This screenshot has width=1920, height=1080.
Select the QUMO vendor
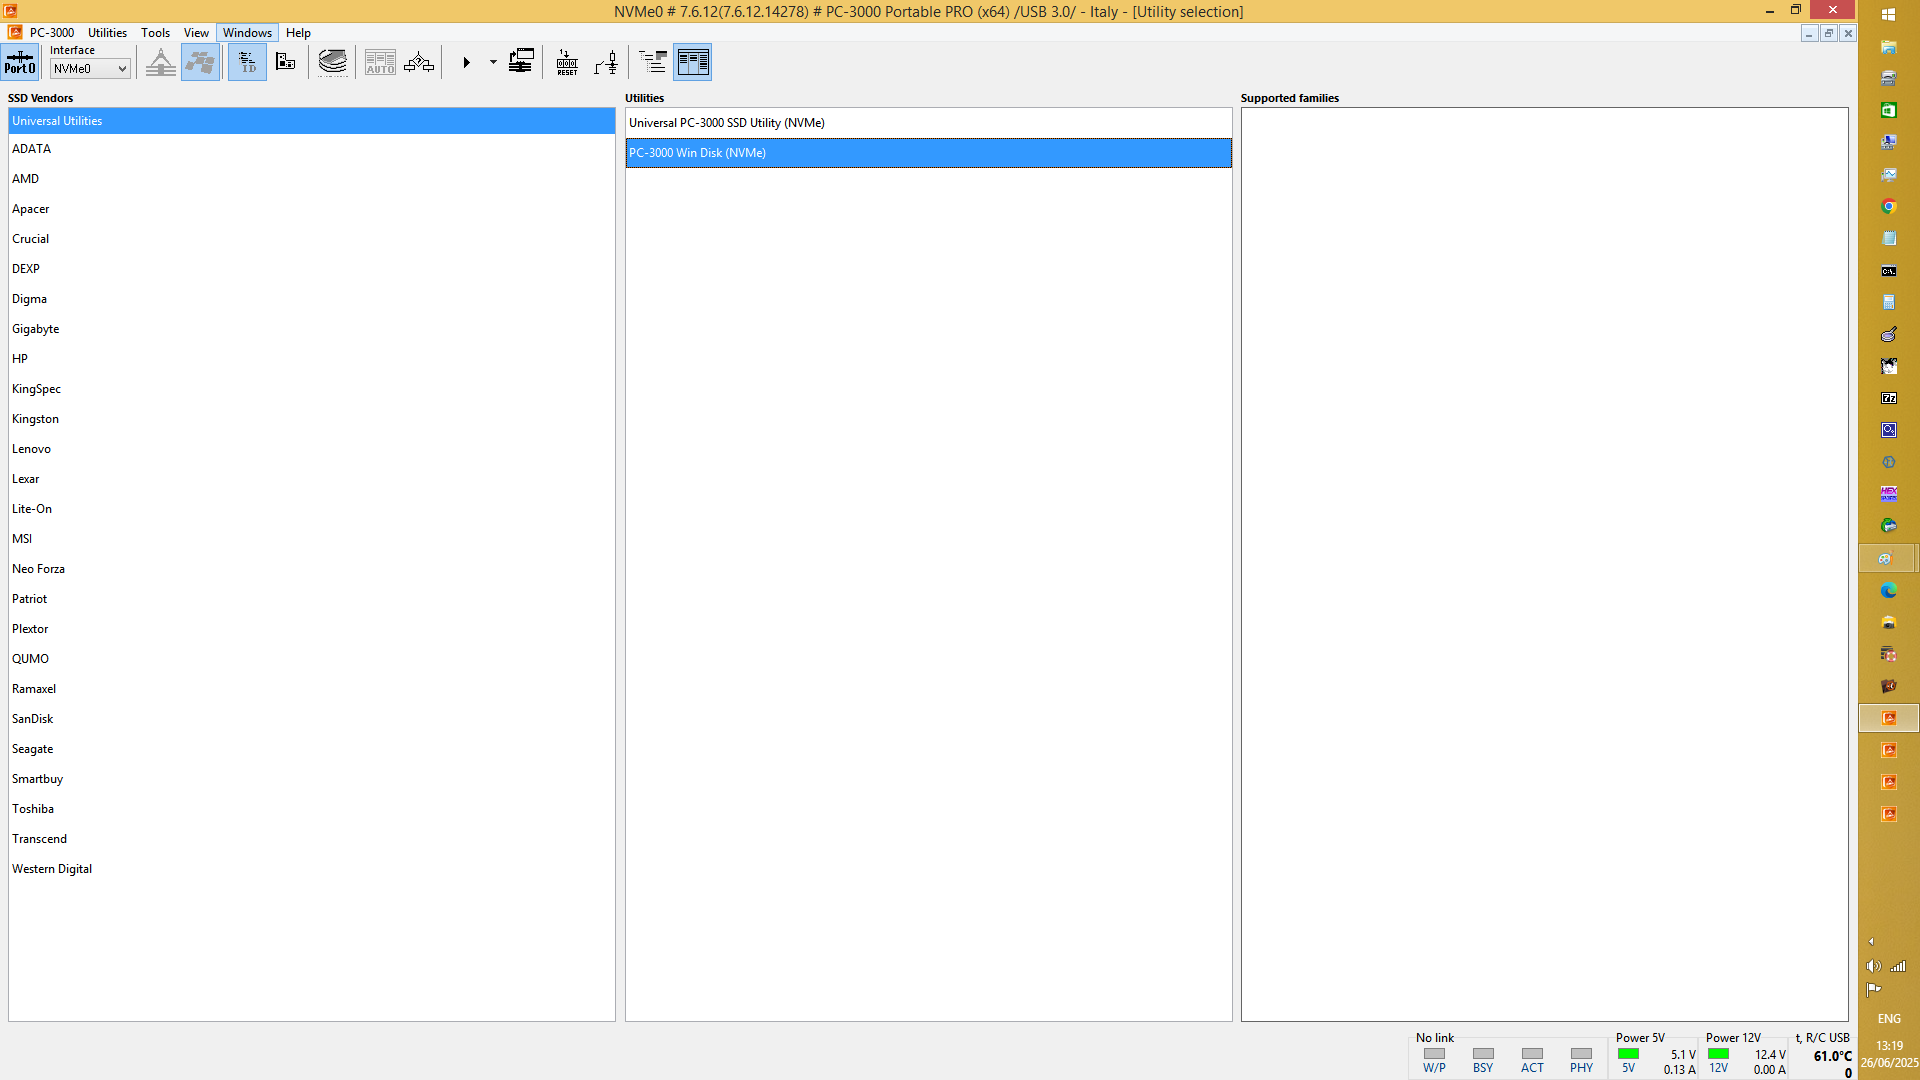coord(311,659)
